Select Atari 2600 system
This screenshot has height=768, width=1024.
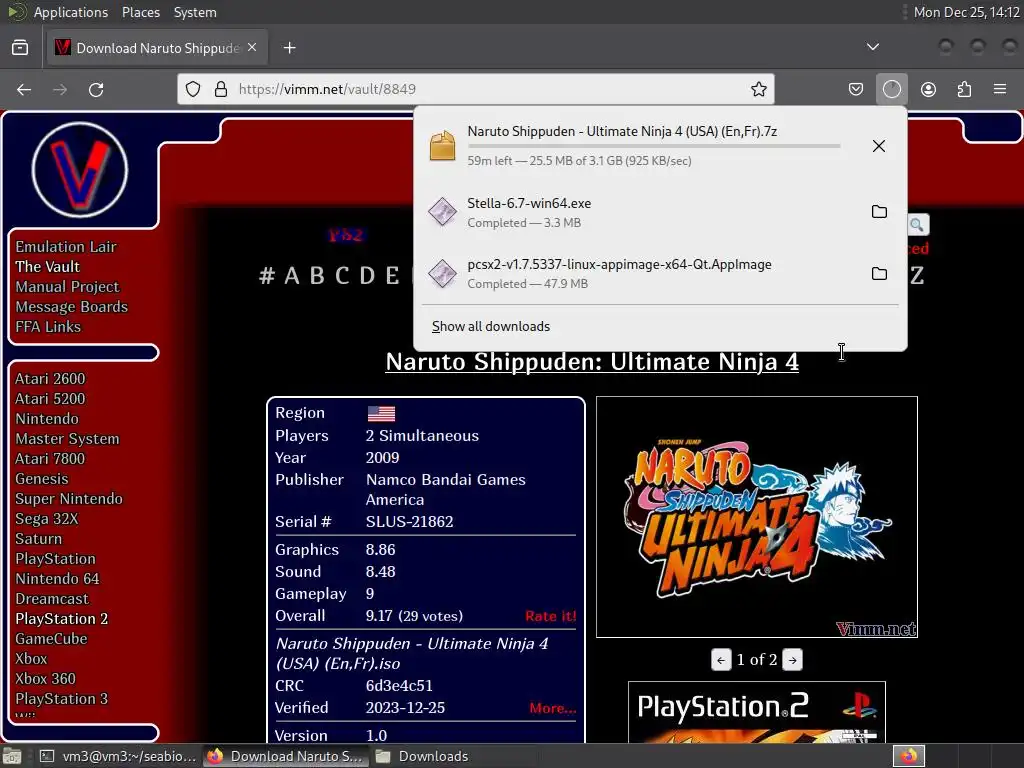(50, 379)
